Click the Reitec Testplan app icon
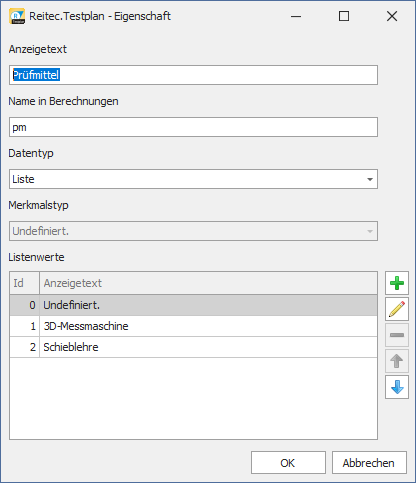The height and width of the screenshot is (483, 416). (17, 16)
